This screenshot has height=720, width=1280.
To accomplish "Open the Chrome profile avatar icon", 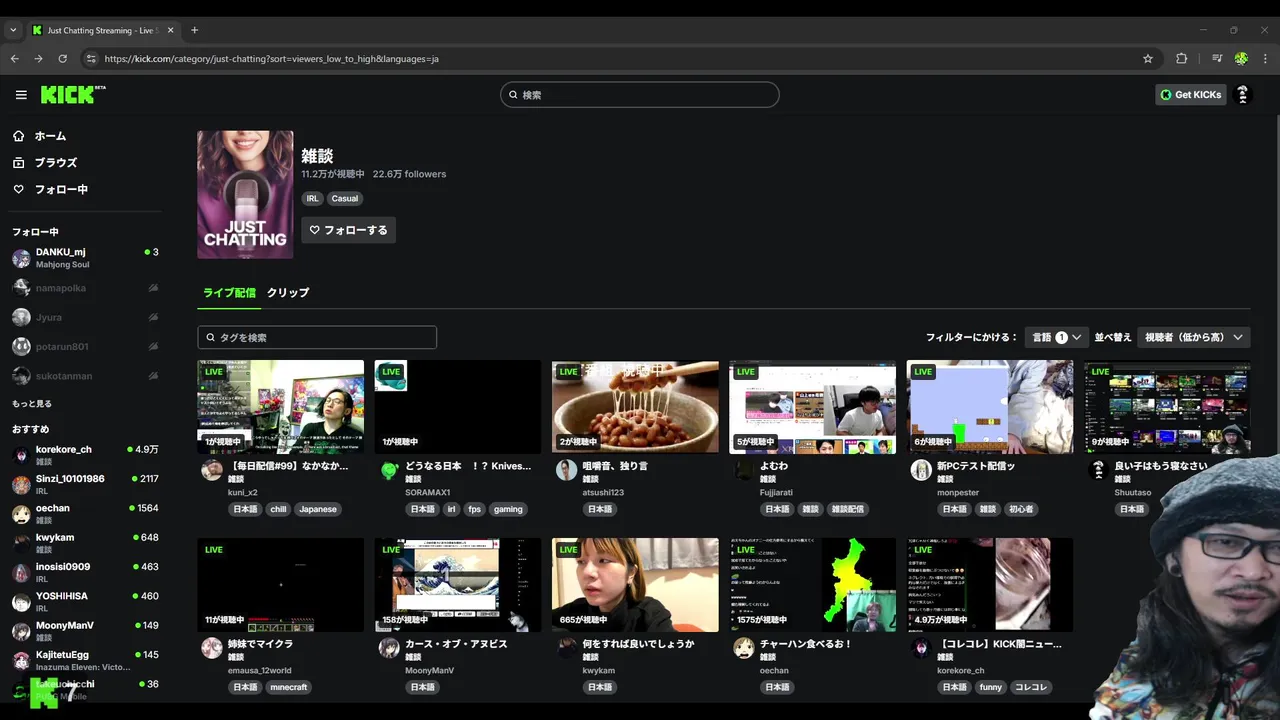I will coord(1241,59).
